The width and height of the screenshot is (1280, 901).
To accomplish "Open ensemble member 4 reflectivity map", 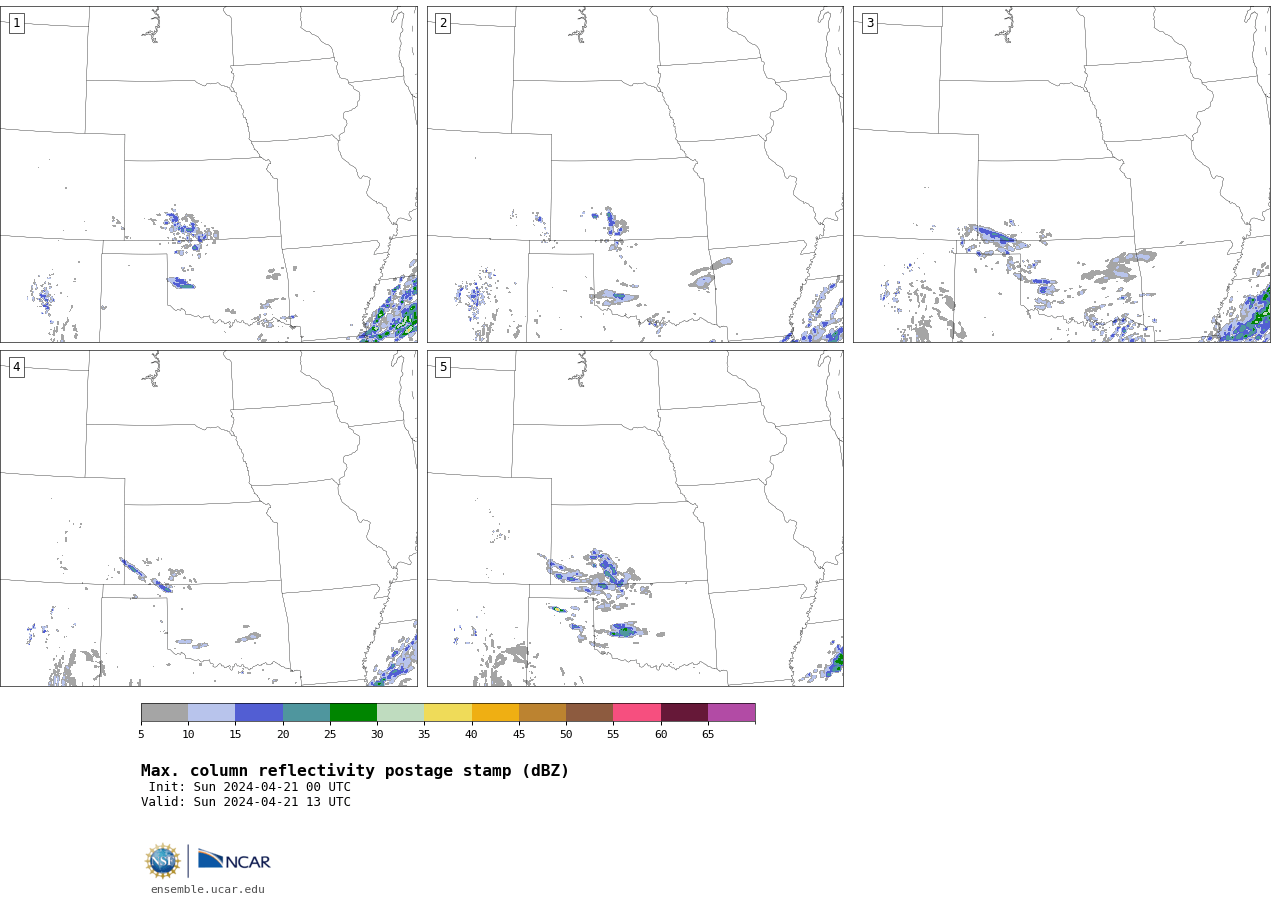I will click(x=208, y=518).
